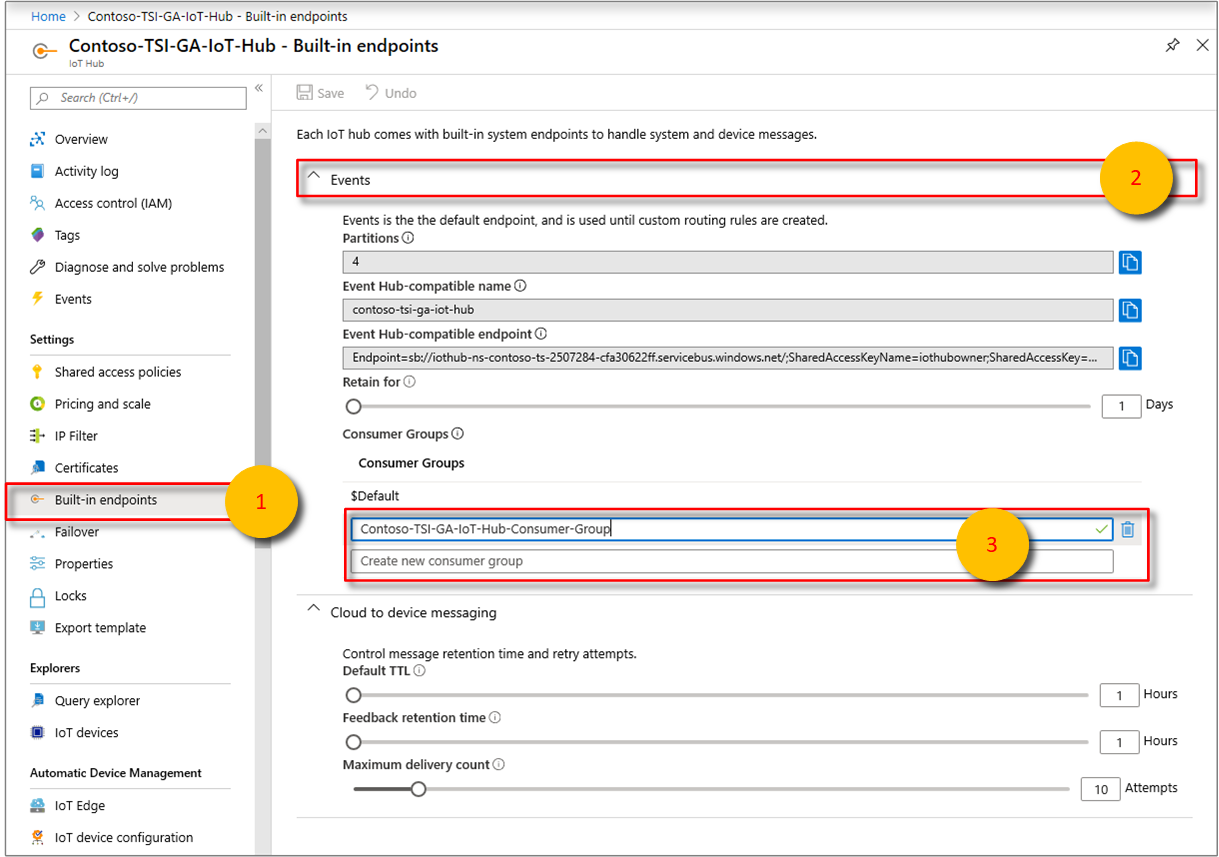1219x857 pixels.
Task: Adjust the Maximum delivery count slider
Action: pos(418,788)
